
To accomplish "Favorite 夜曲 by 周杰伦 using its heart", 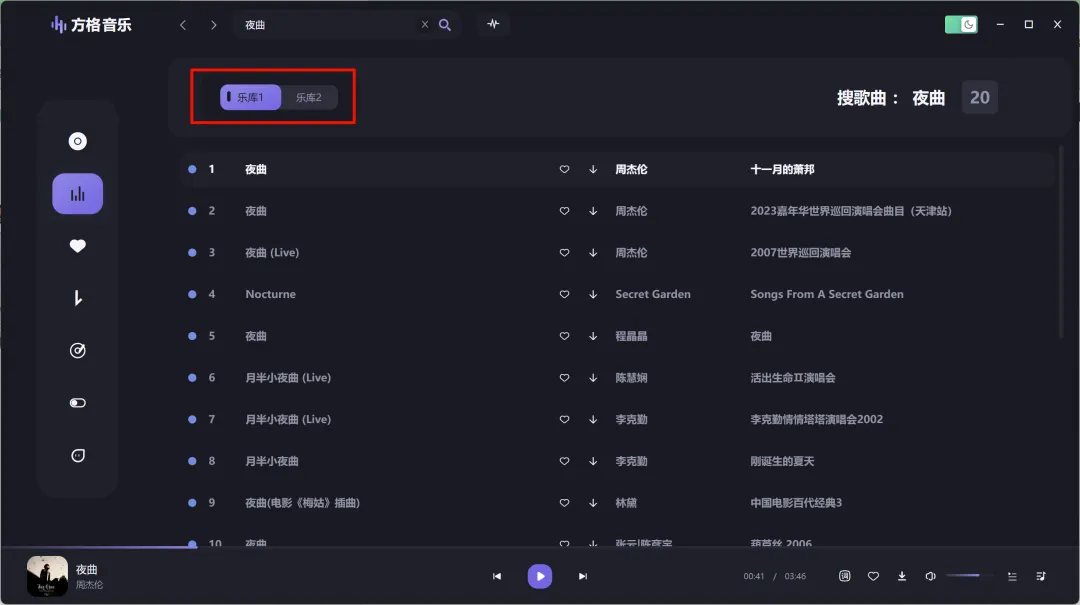I will pyautogui.click(x=564, y=169).
